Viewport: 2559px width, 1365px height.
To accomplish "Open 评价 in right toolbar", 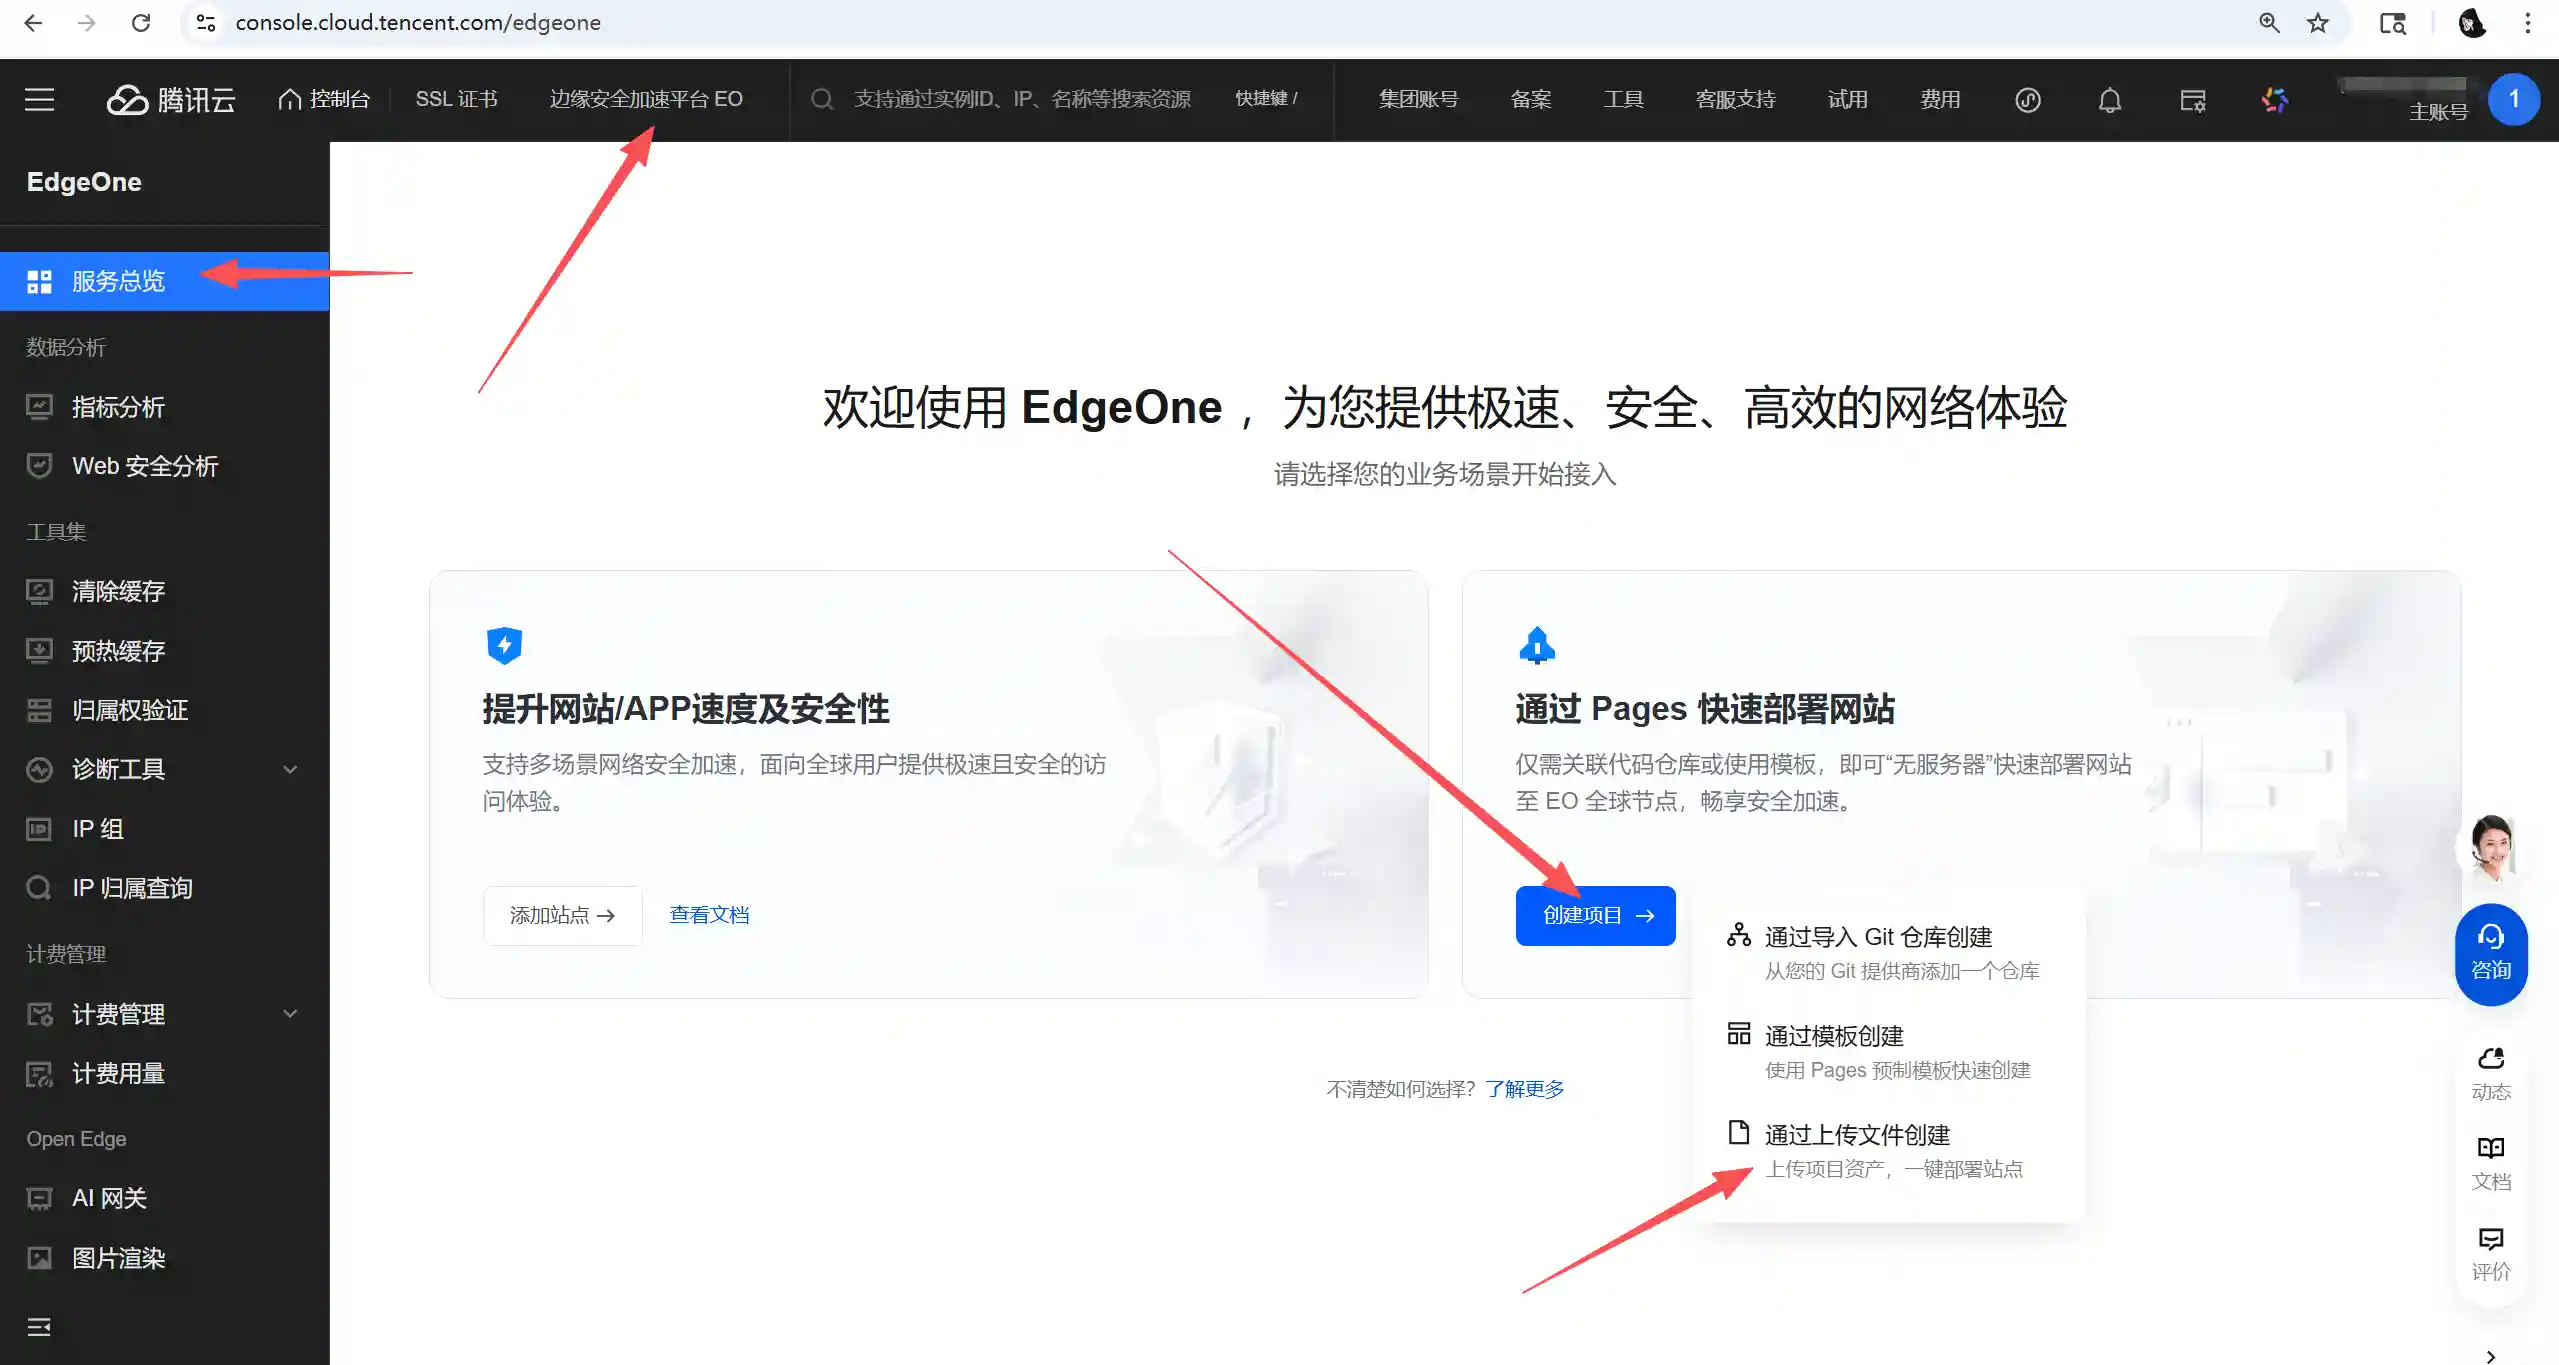I will click(2491, 1255).
